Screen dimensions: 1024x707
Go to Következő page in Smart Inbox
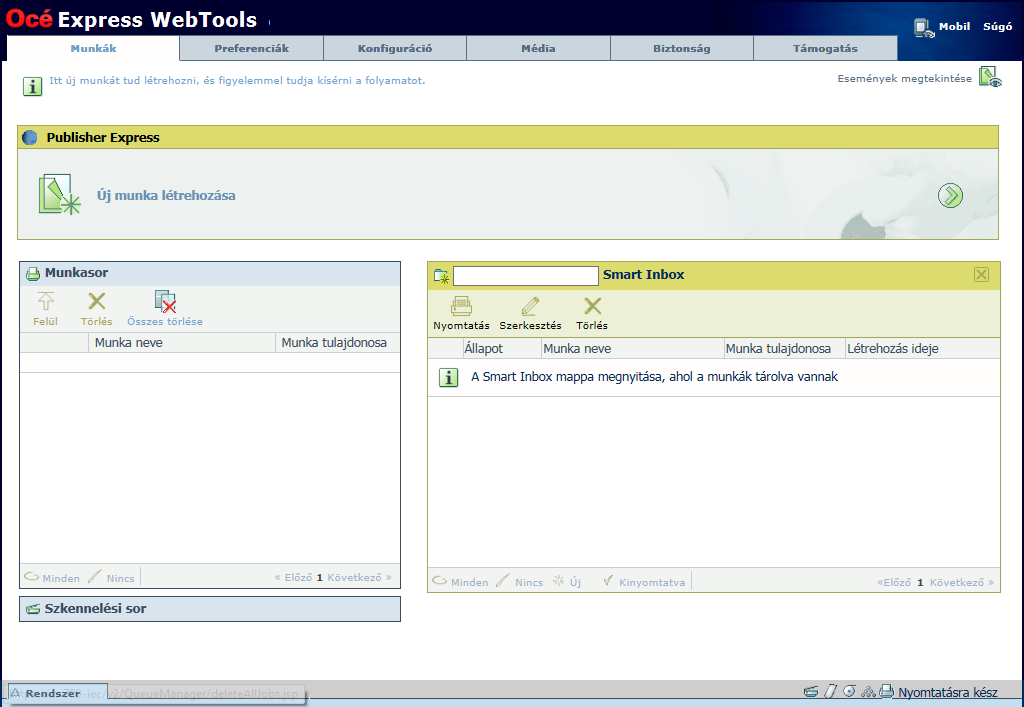[x=962, y=582]
